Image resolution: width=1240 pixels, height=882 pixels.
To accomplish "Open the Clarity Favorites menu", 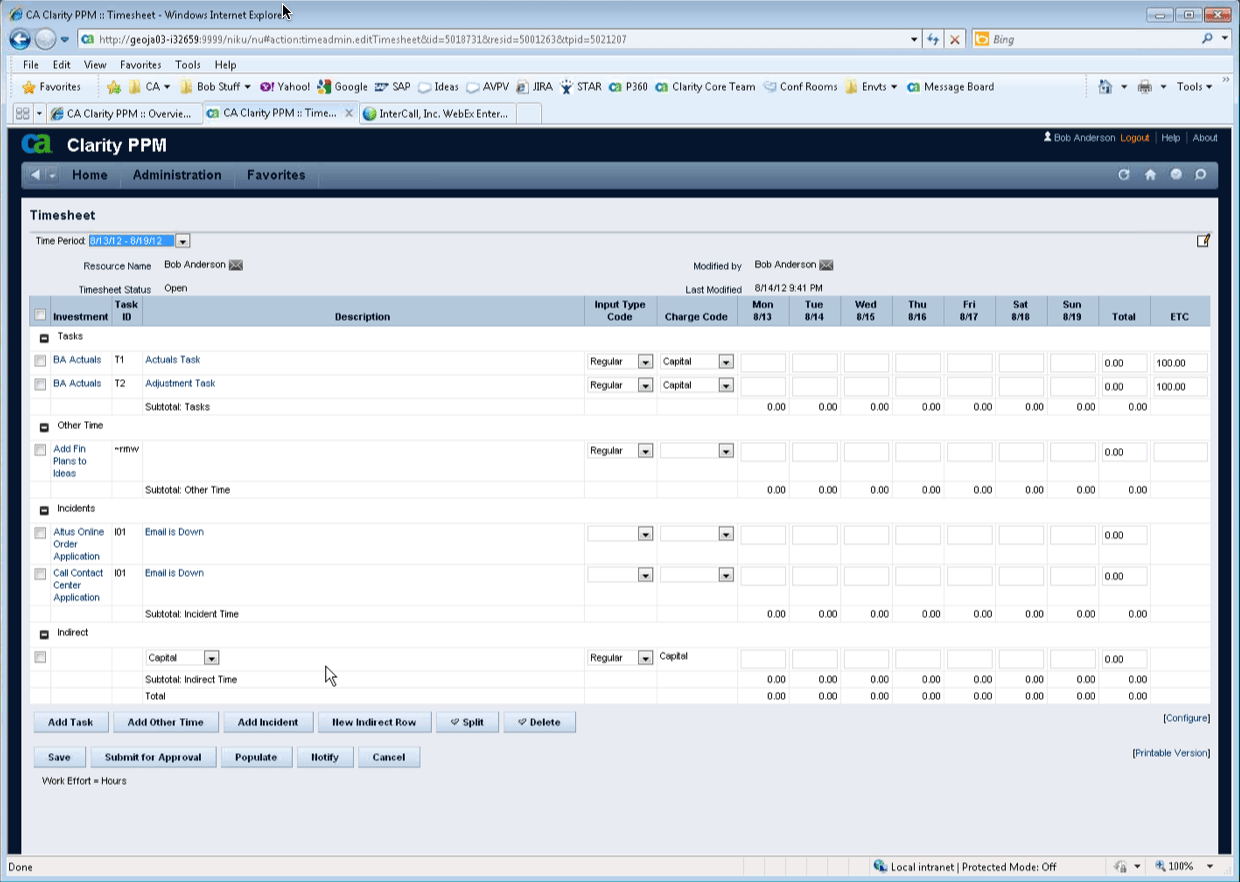I will pyautogui.click(x=276, y=175).
